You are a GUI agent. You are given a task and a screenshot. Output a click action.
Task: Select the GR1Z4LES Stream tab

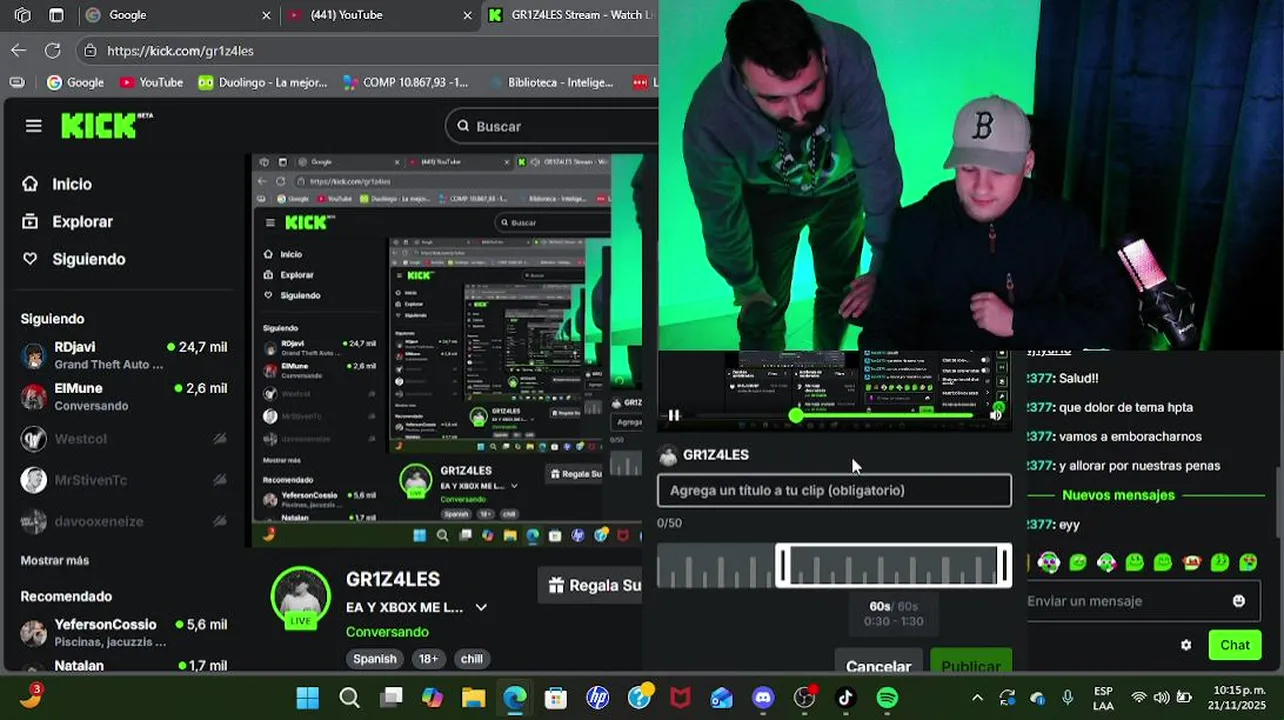pos(570,15)
